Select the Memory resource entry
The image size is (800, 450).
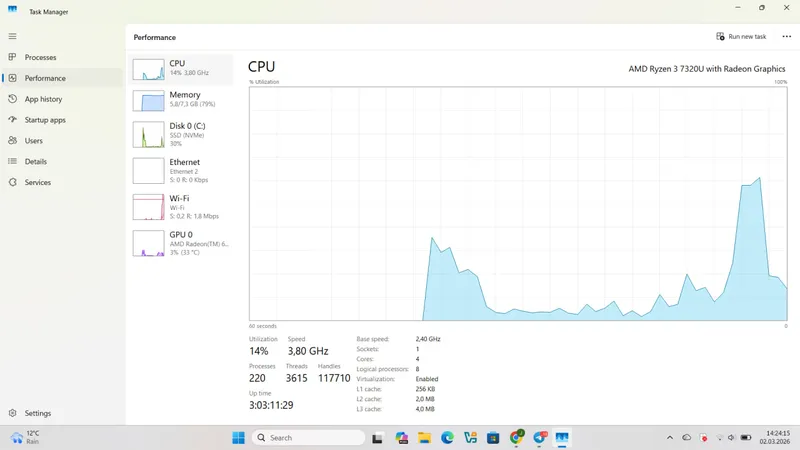click(181, 101)
